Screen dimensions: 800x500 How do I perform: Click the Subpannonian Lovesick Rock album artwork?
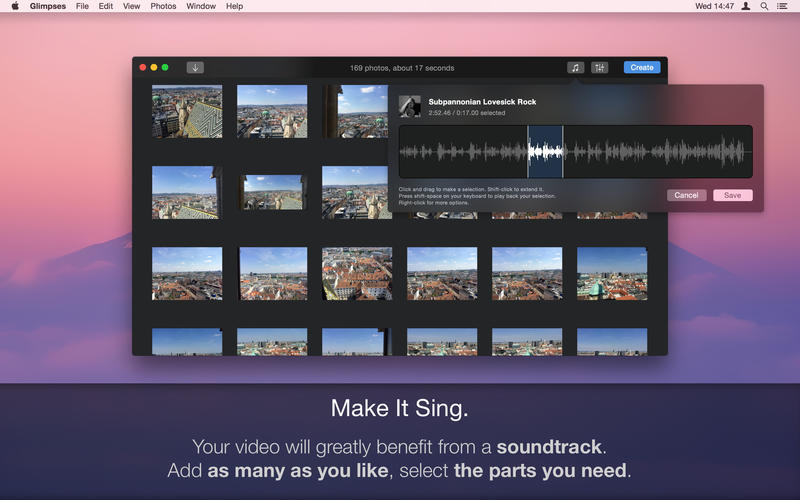pos(410,107)
